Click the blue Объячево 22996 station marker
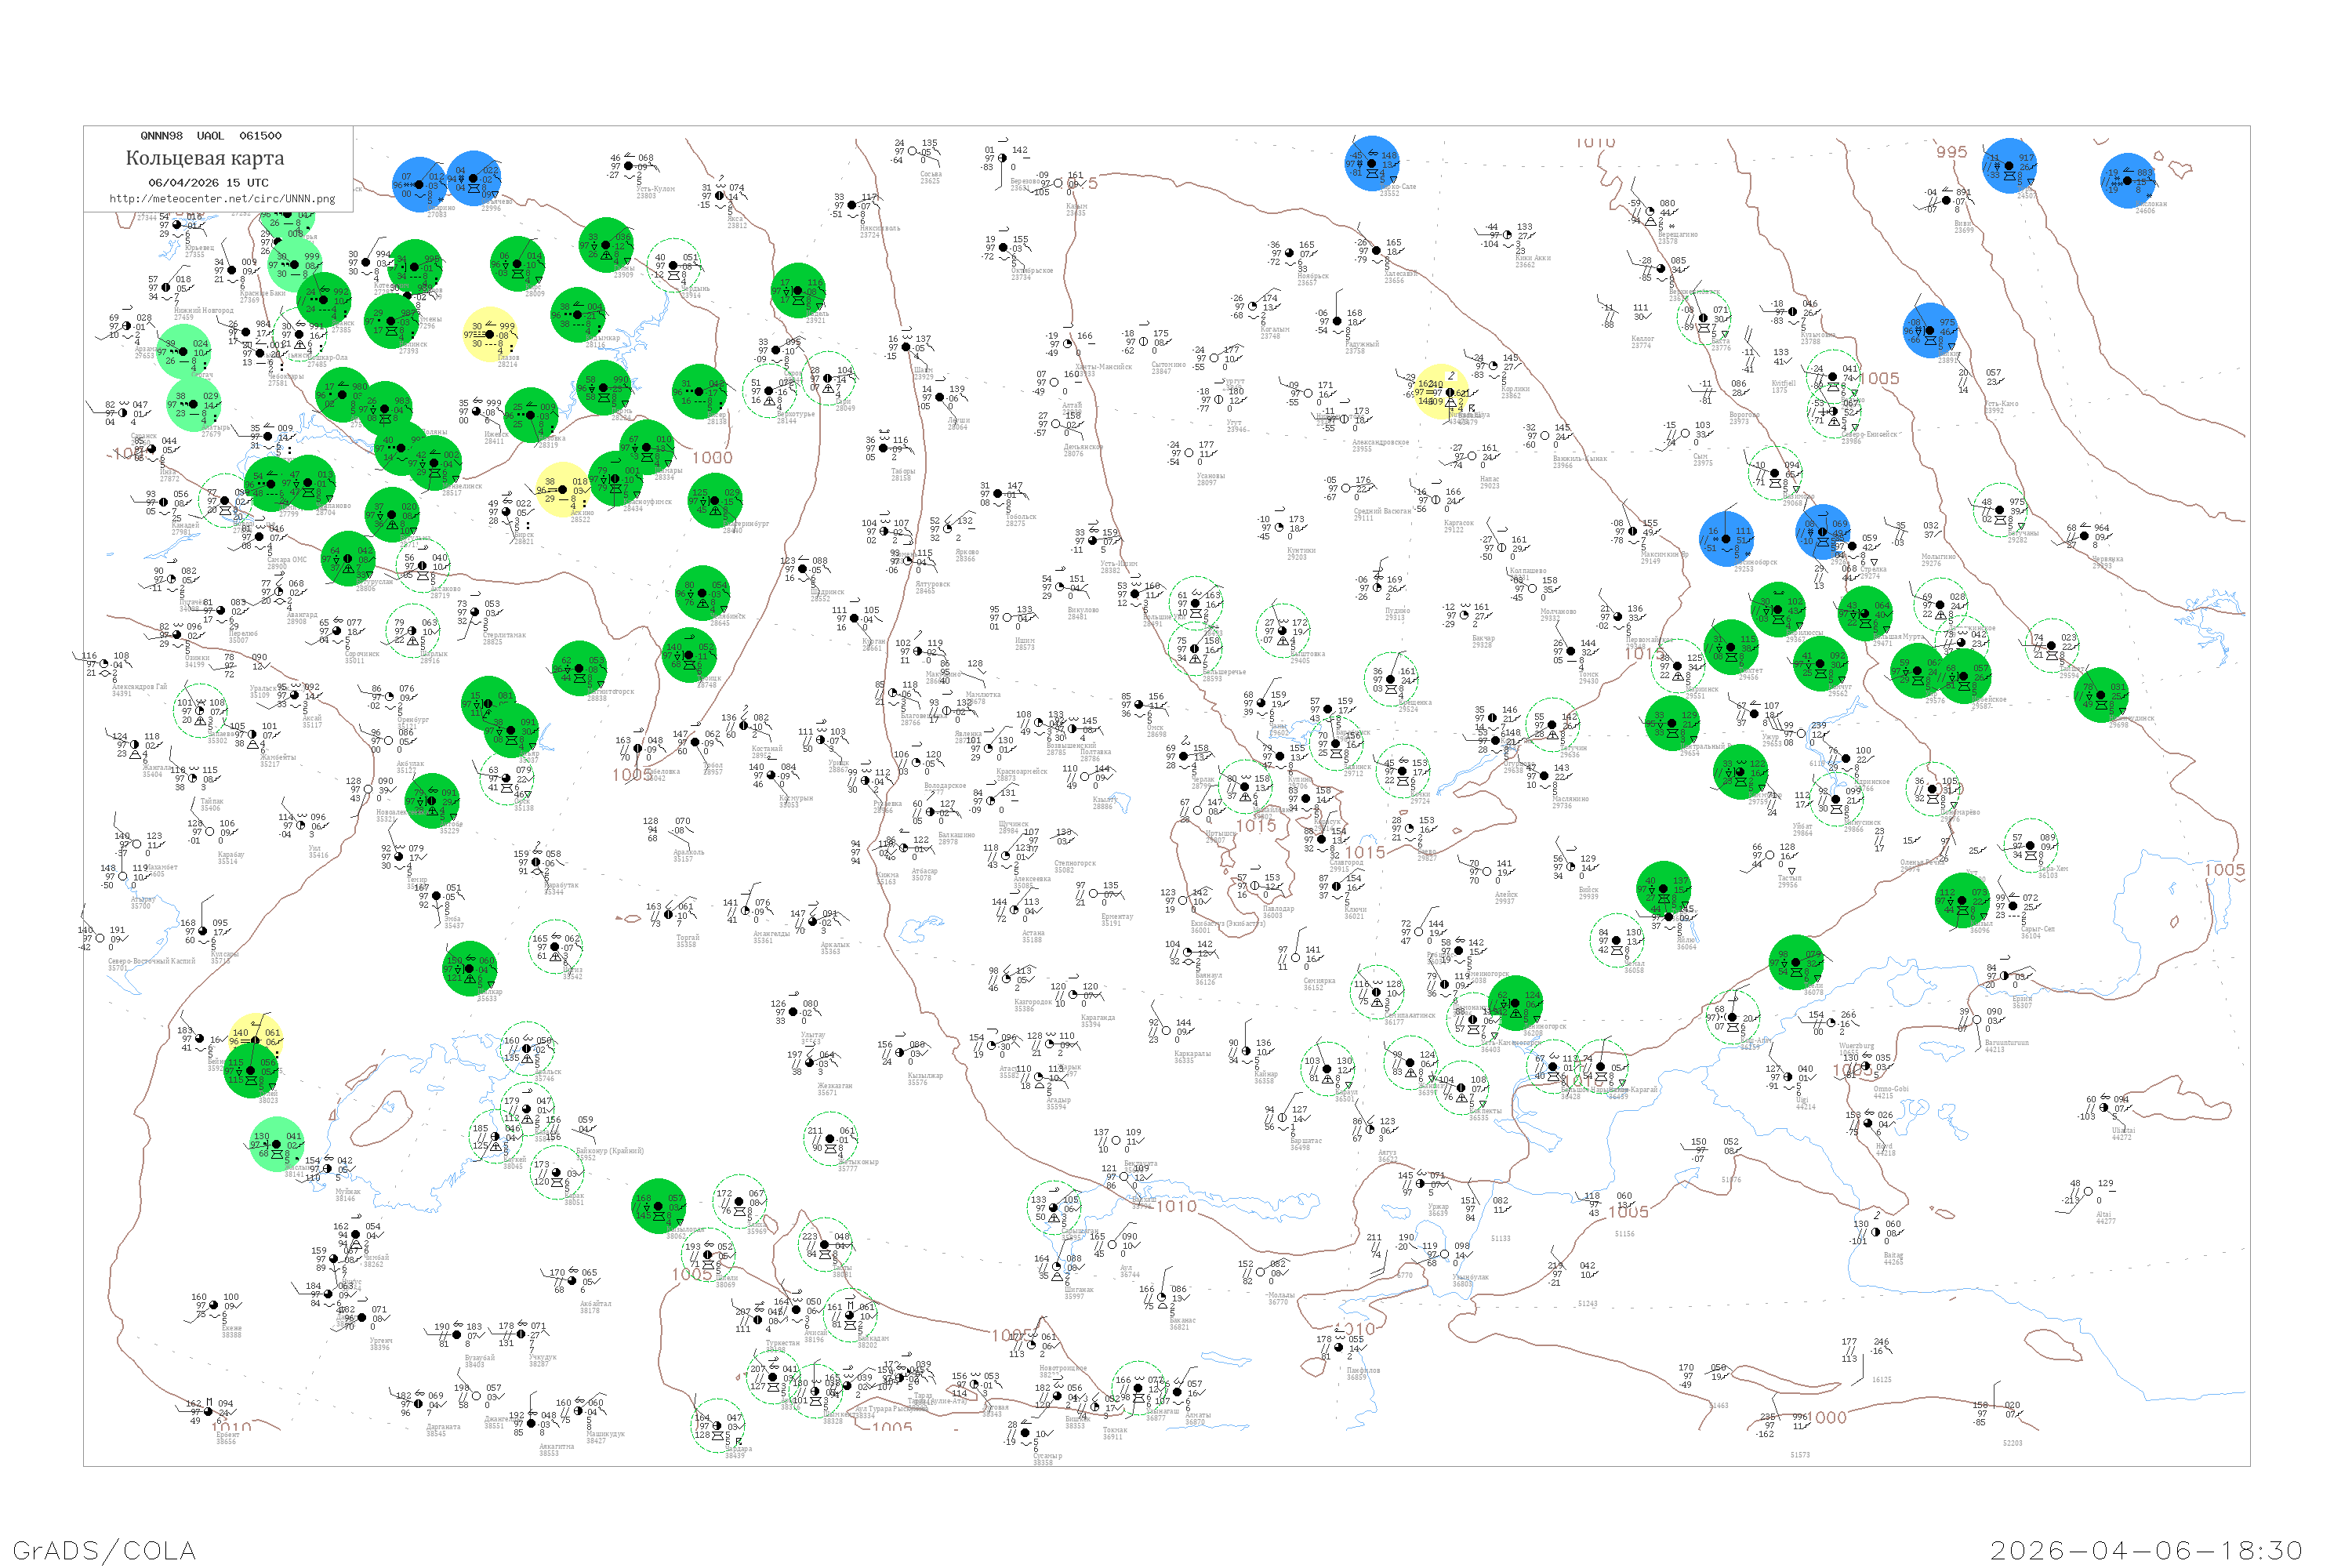Image resolution: width=2352 pixels, height=1568 pixels. tap(474, 179)
